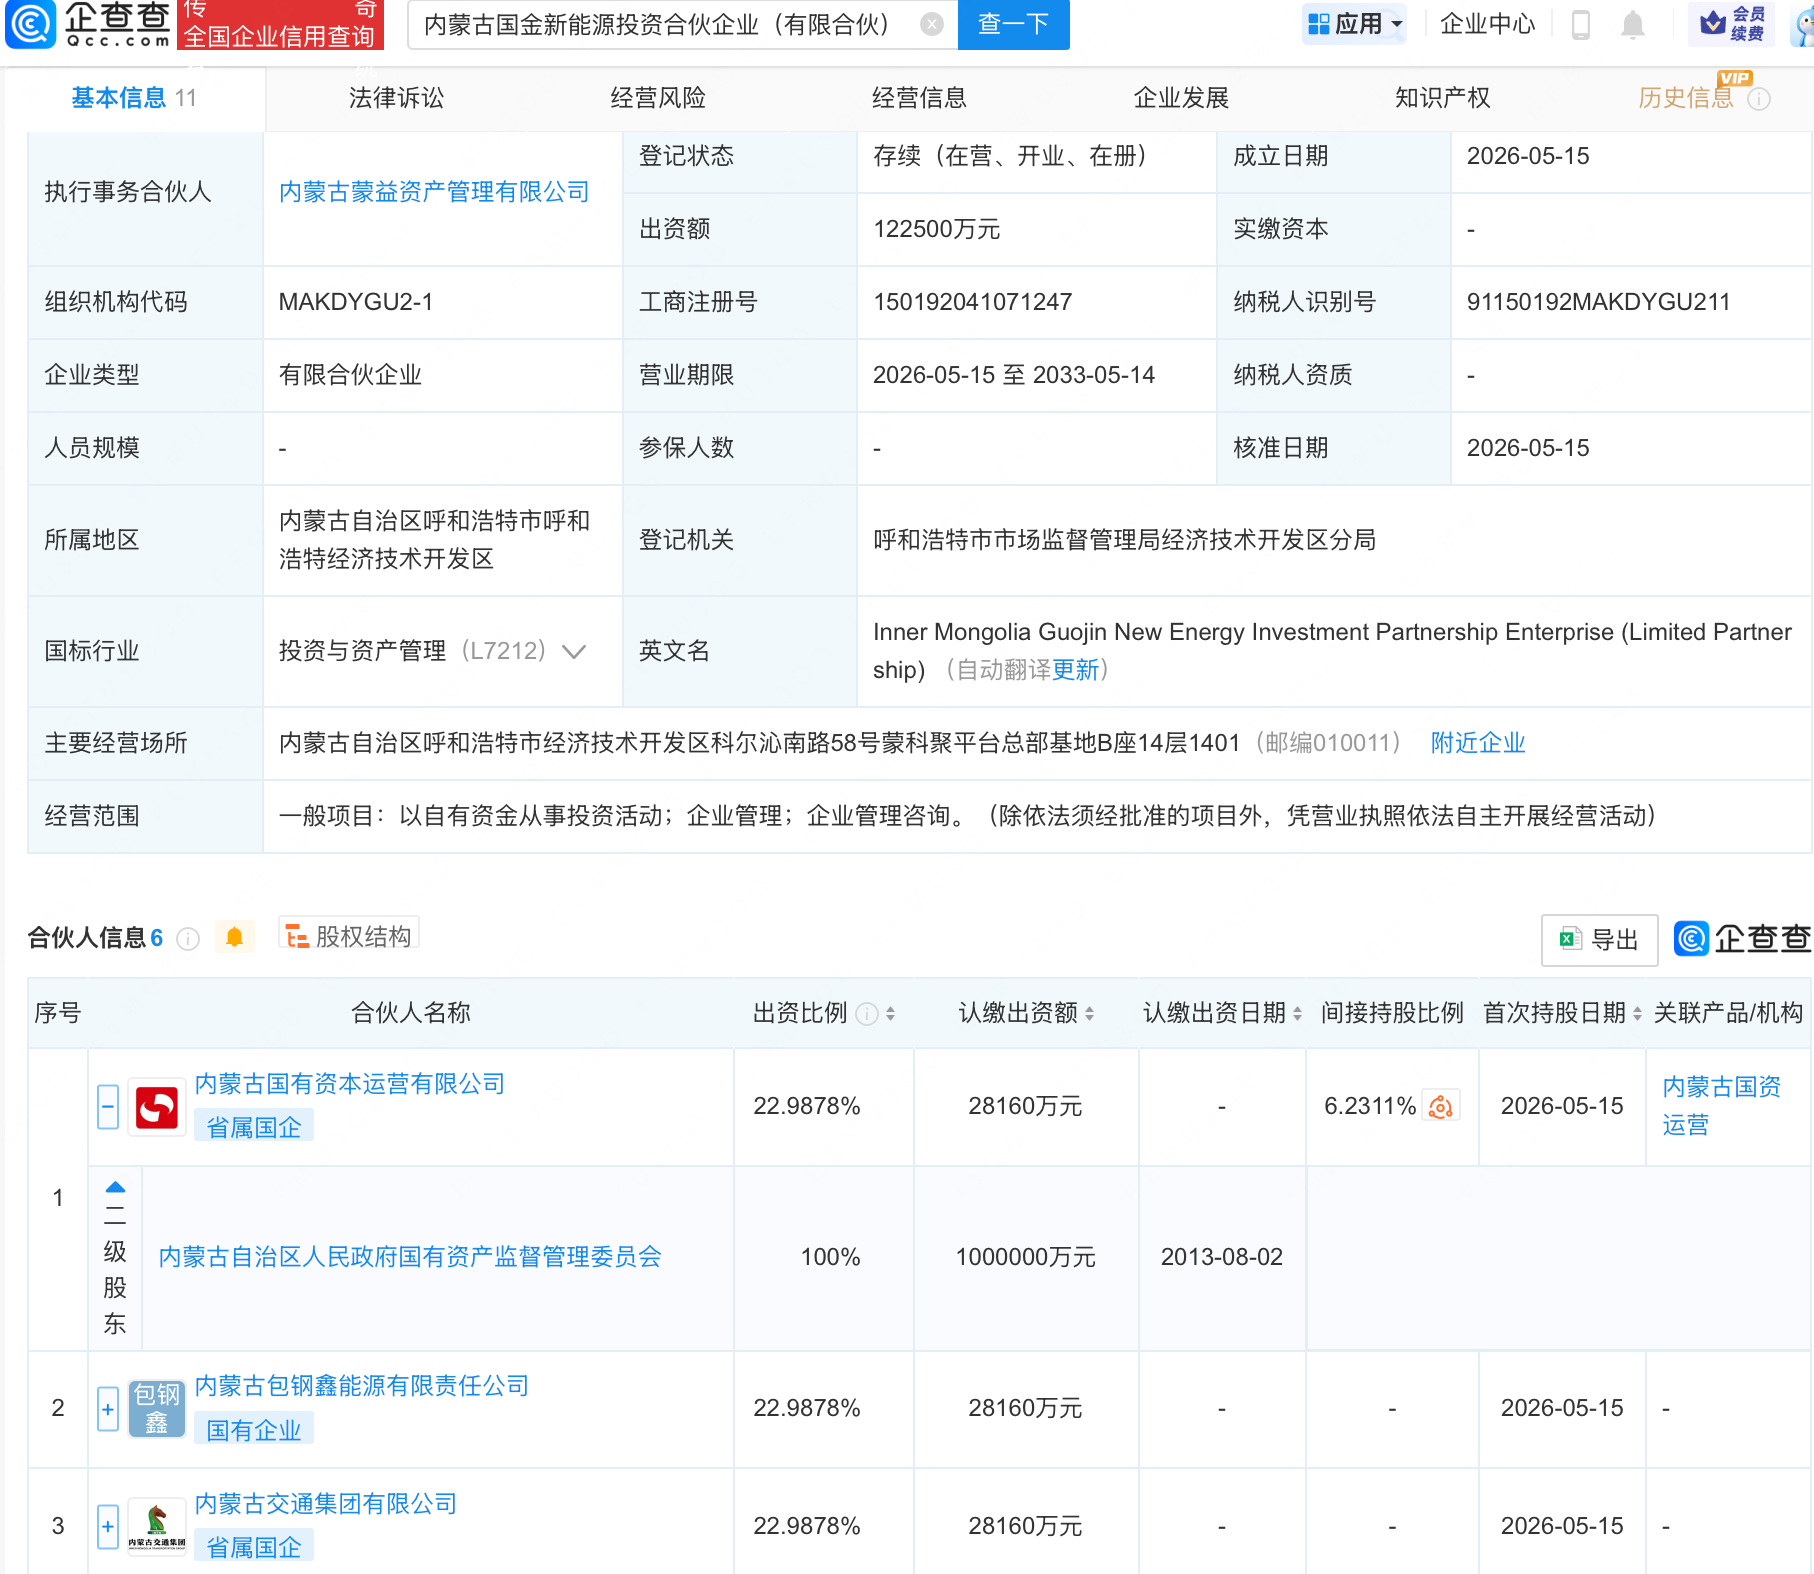Click the 出资比例 info icon in header
Screen dimensions: 1814x1574
pyautogui.click(x=868, y=1014)
